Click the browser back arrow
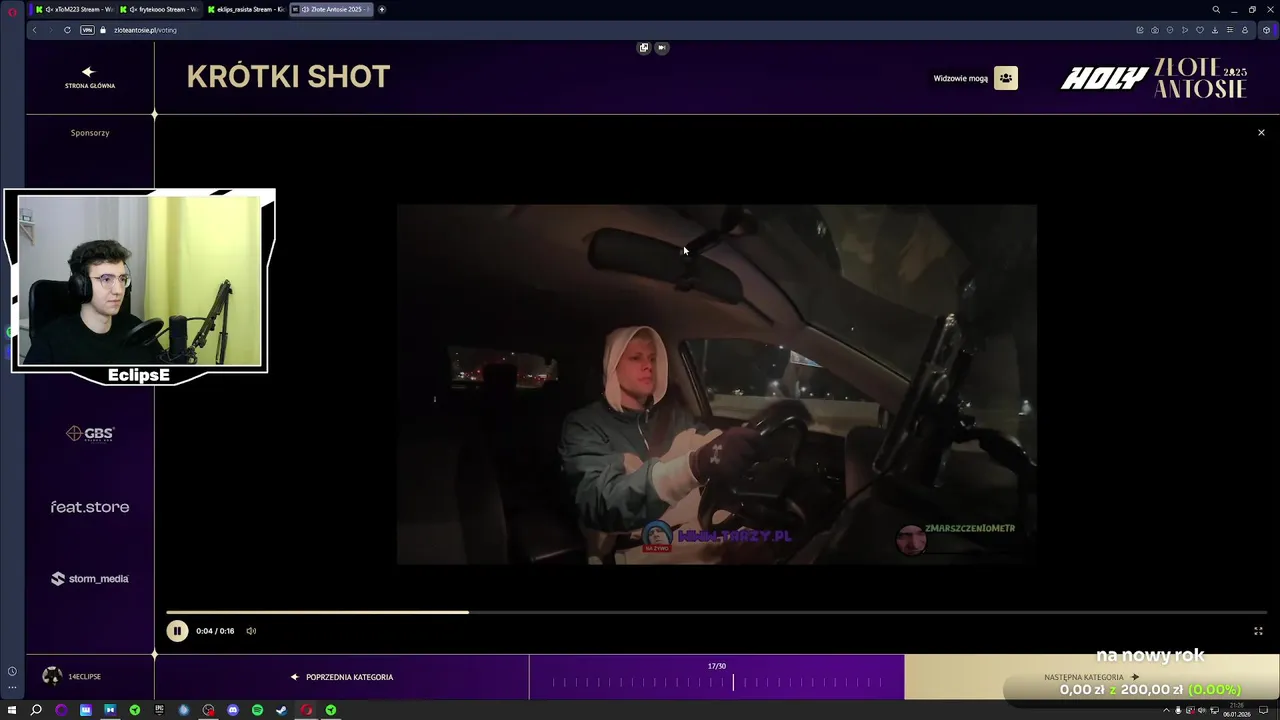1280x720 pixels. tap(34, 30)
